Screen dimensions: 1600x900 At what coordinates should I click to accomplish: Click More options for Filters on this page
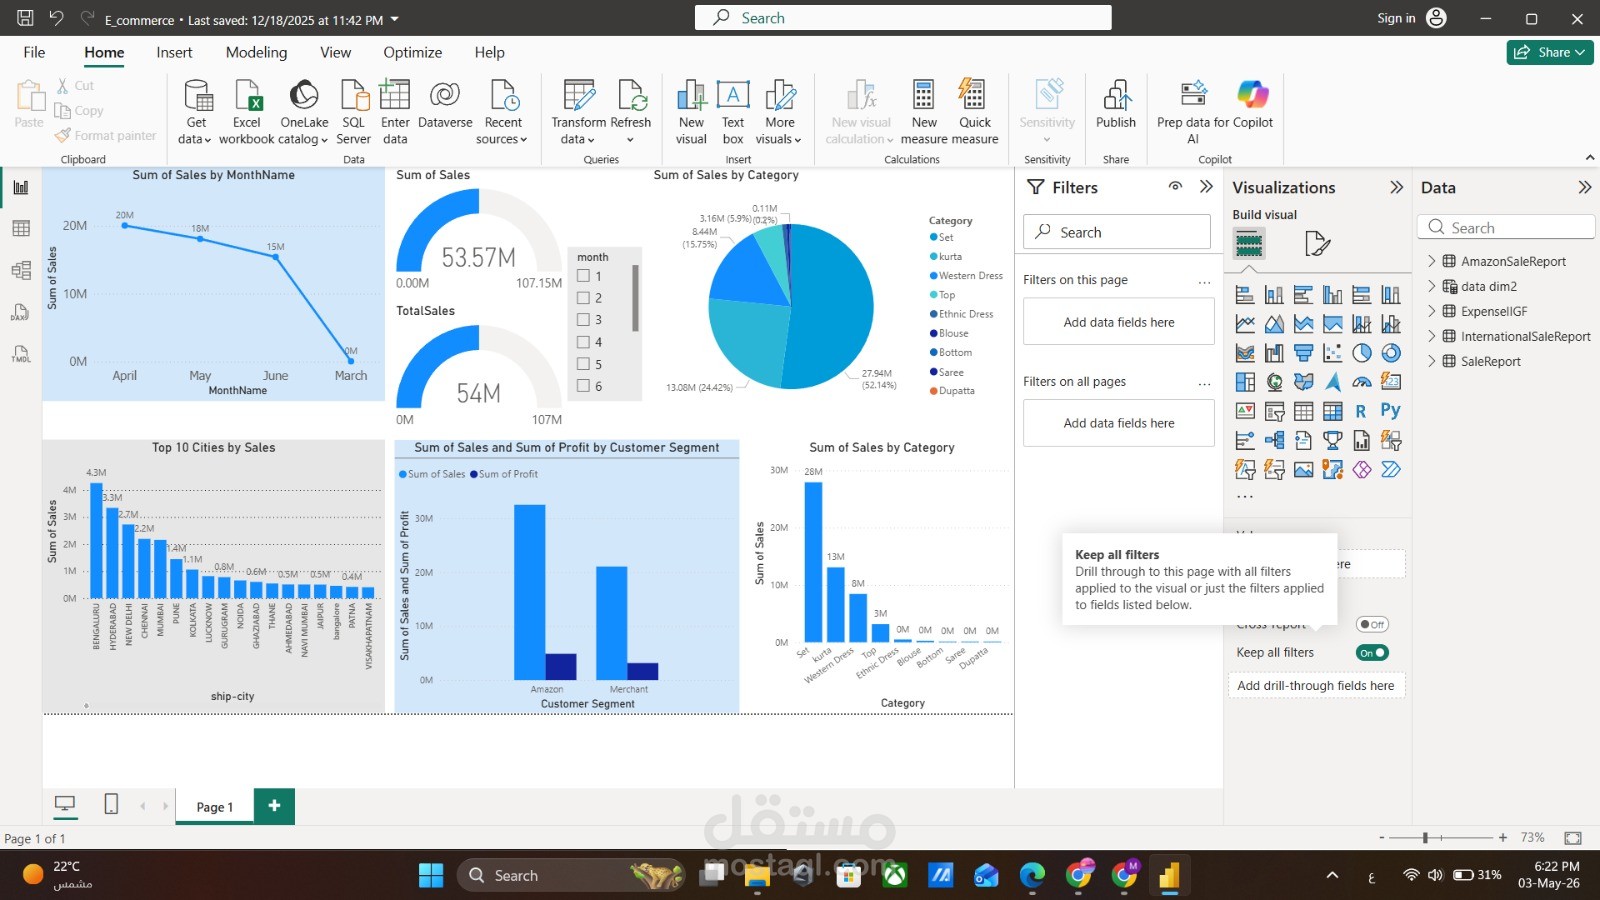tap(1204, 281)
